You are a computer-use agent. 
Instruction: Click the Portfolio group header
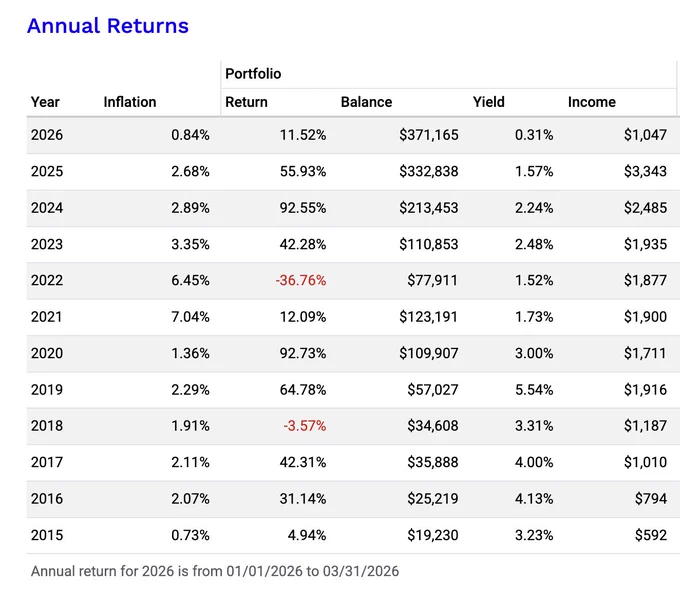tap(253, 74)
